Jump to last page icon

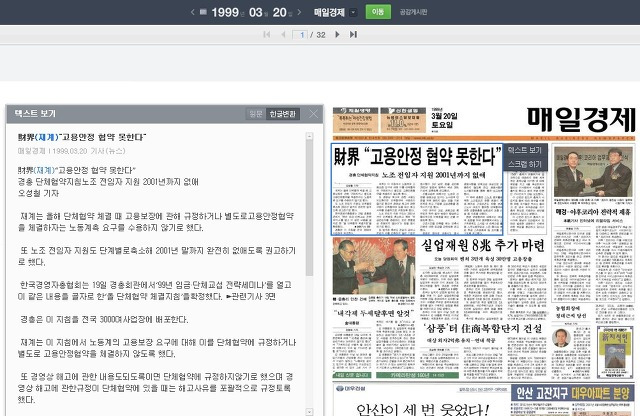353,35
